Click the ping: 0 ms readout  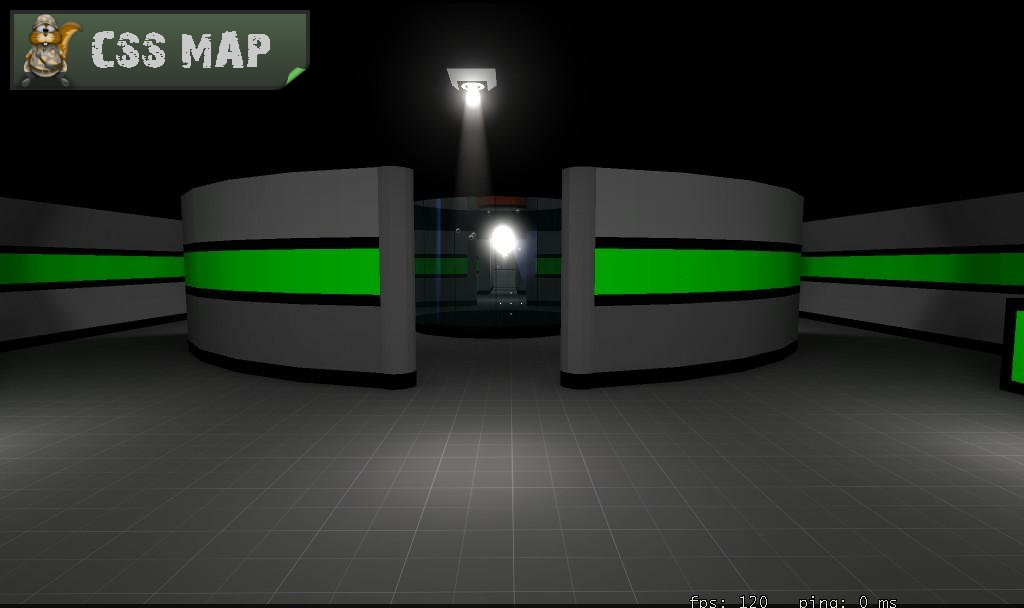(x=848, y=601)
